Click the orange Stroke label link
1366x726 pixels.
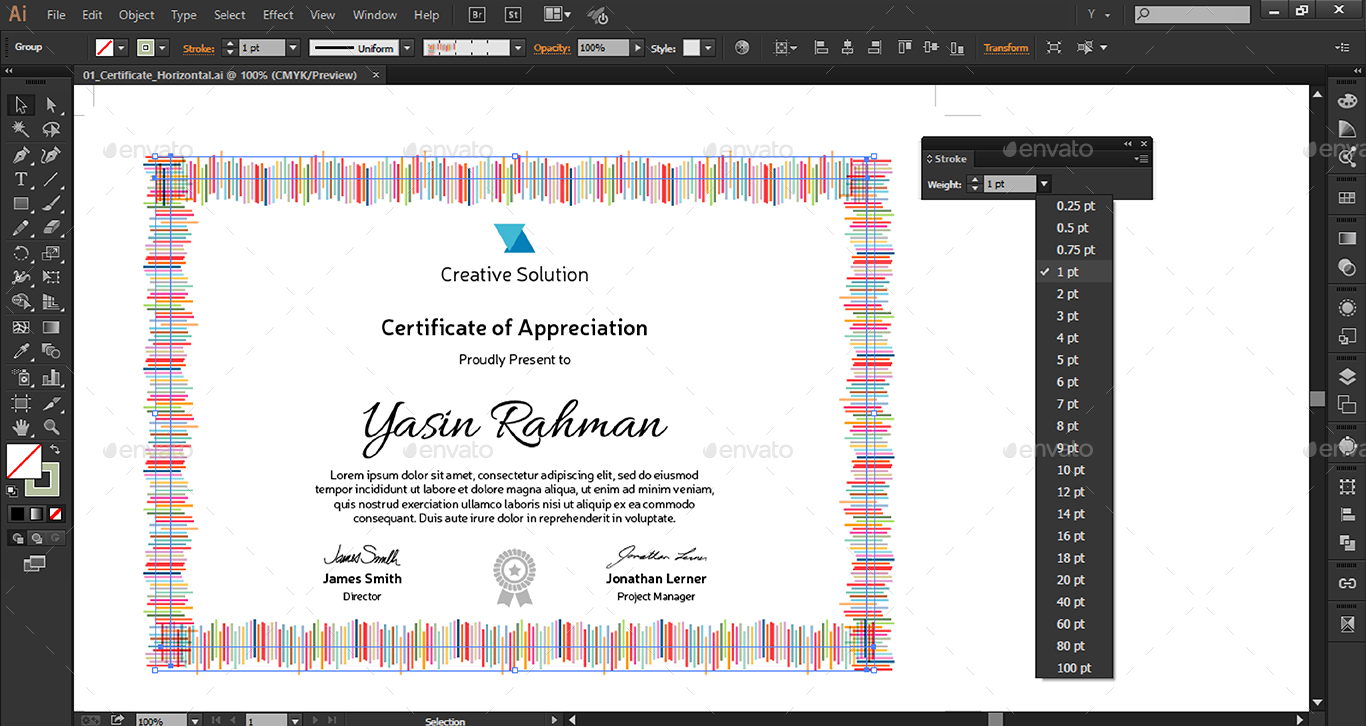[198, 48]
